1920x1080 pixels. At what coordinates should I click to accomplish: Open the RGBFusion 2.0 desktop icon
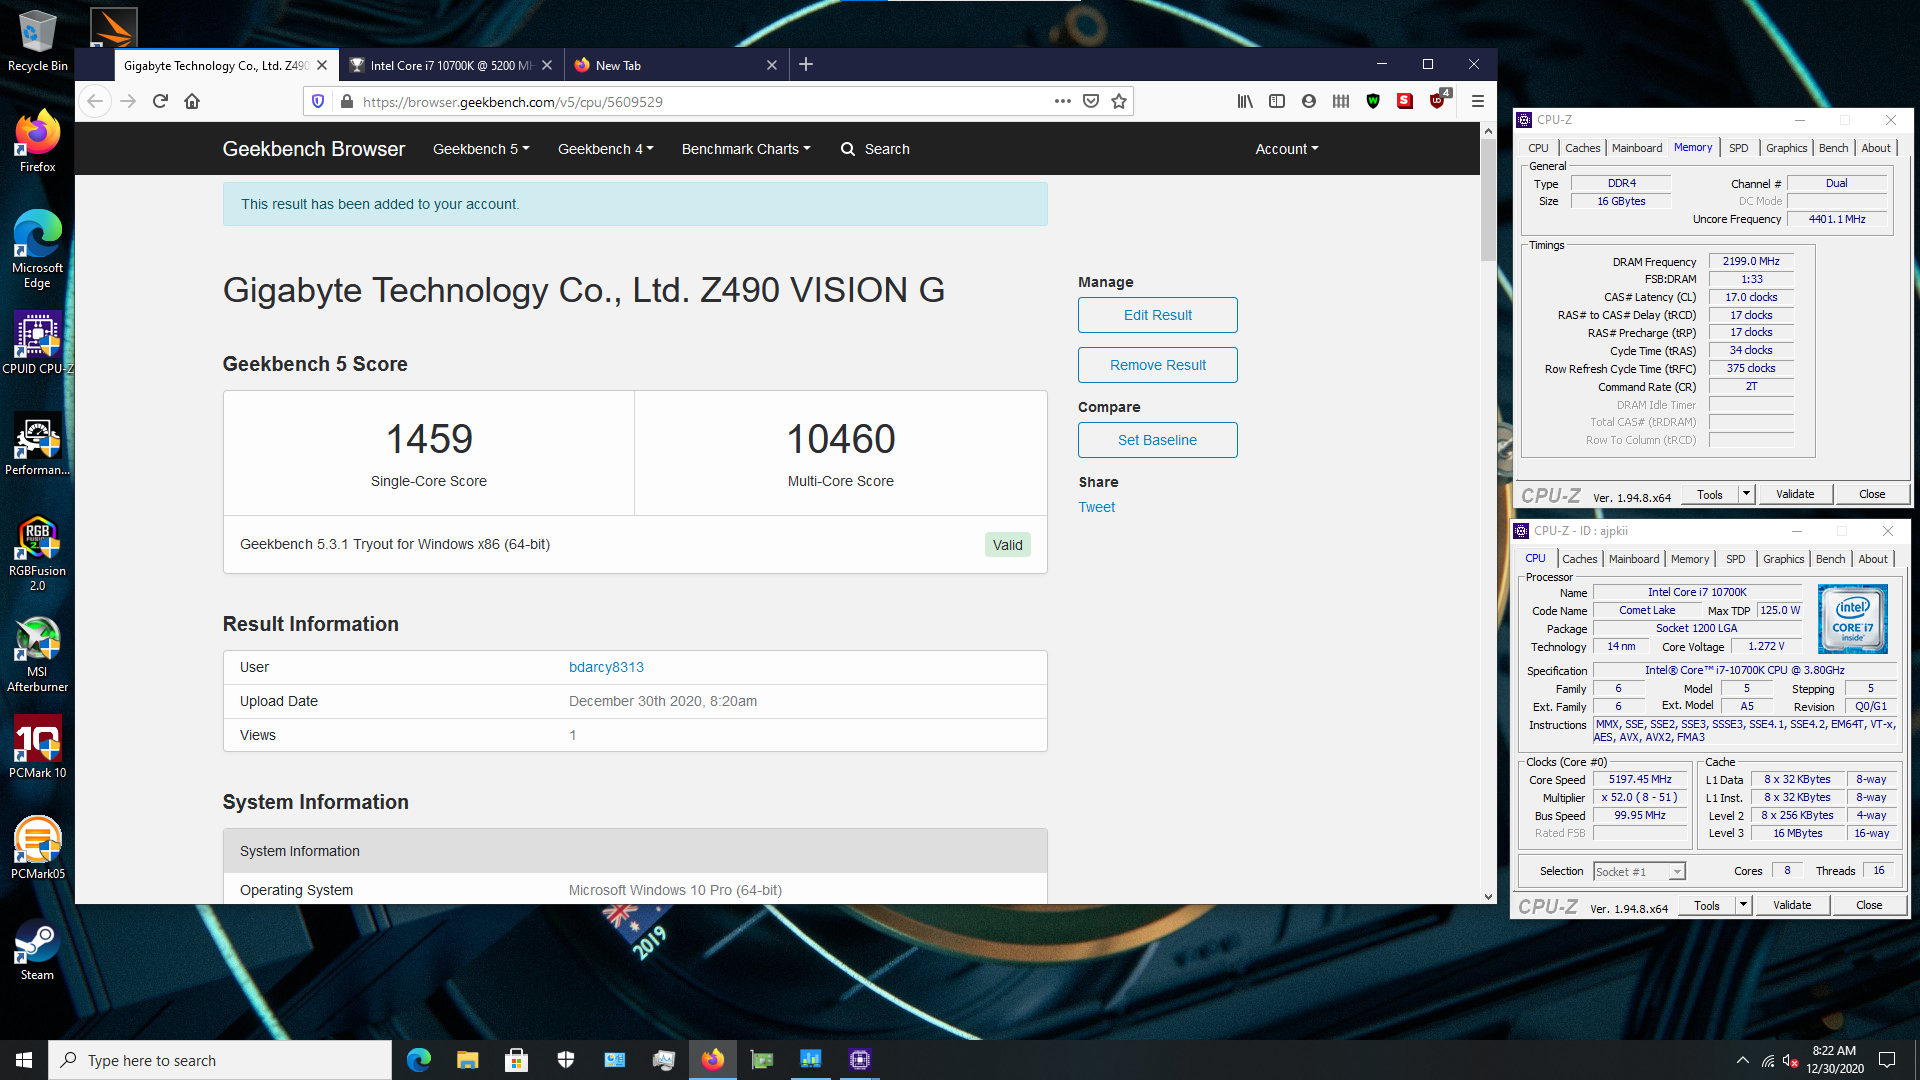[37, 554]
